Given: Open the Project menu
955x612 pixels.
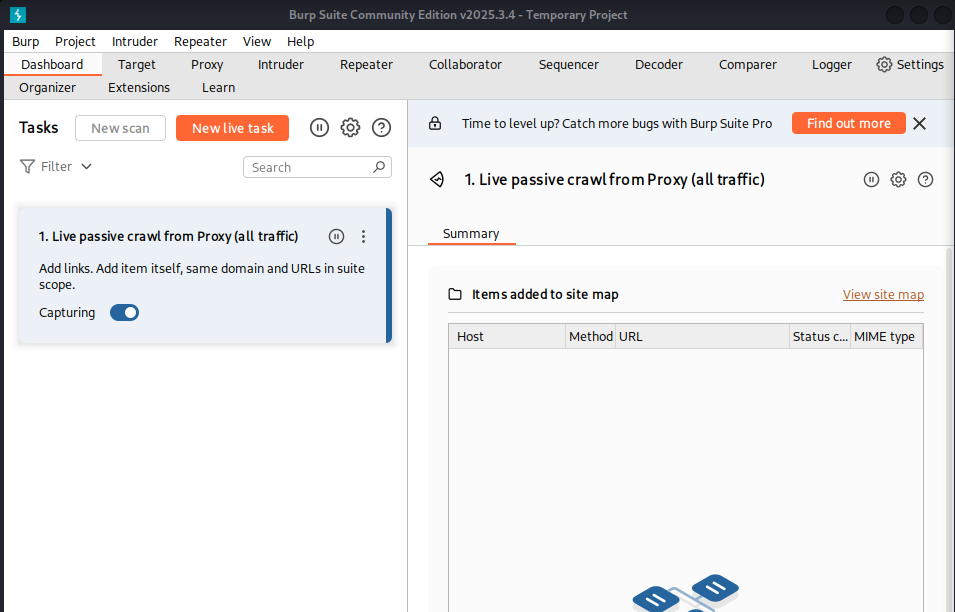Looking at the screenshot, I should 75,41.
